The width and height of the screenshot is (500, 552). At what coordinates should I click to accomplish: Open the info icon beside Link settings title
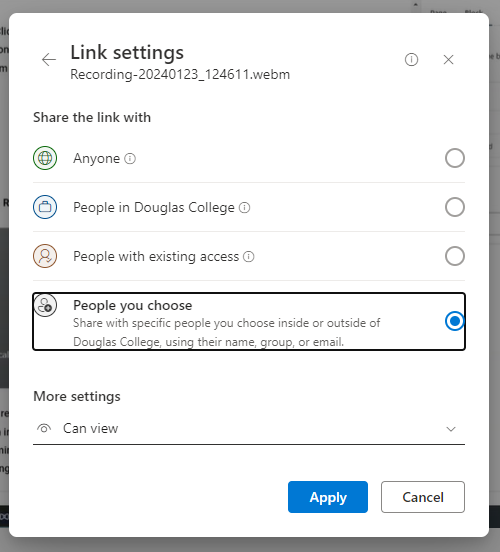coord(411,59)
